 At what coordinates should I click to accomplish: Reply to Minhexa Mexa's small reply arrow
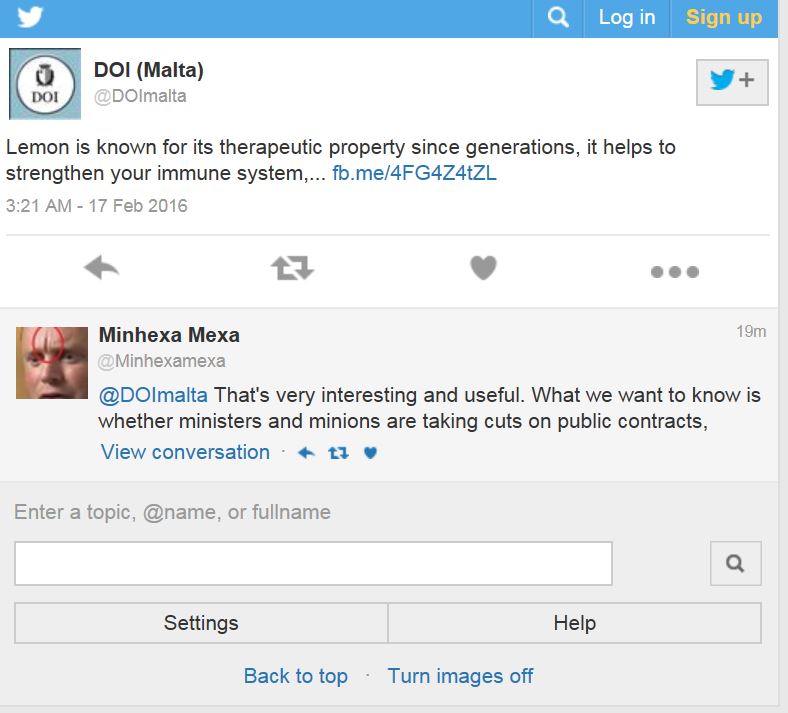[307, 453]
